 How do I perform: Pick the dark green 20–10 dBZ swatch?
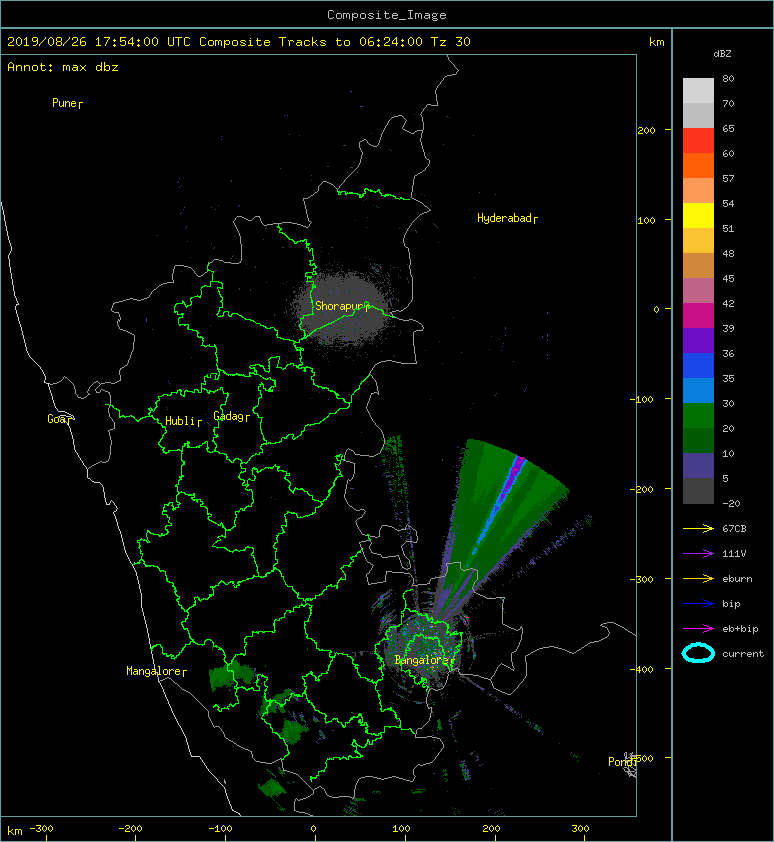698,441
